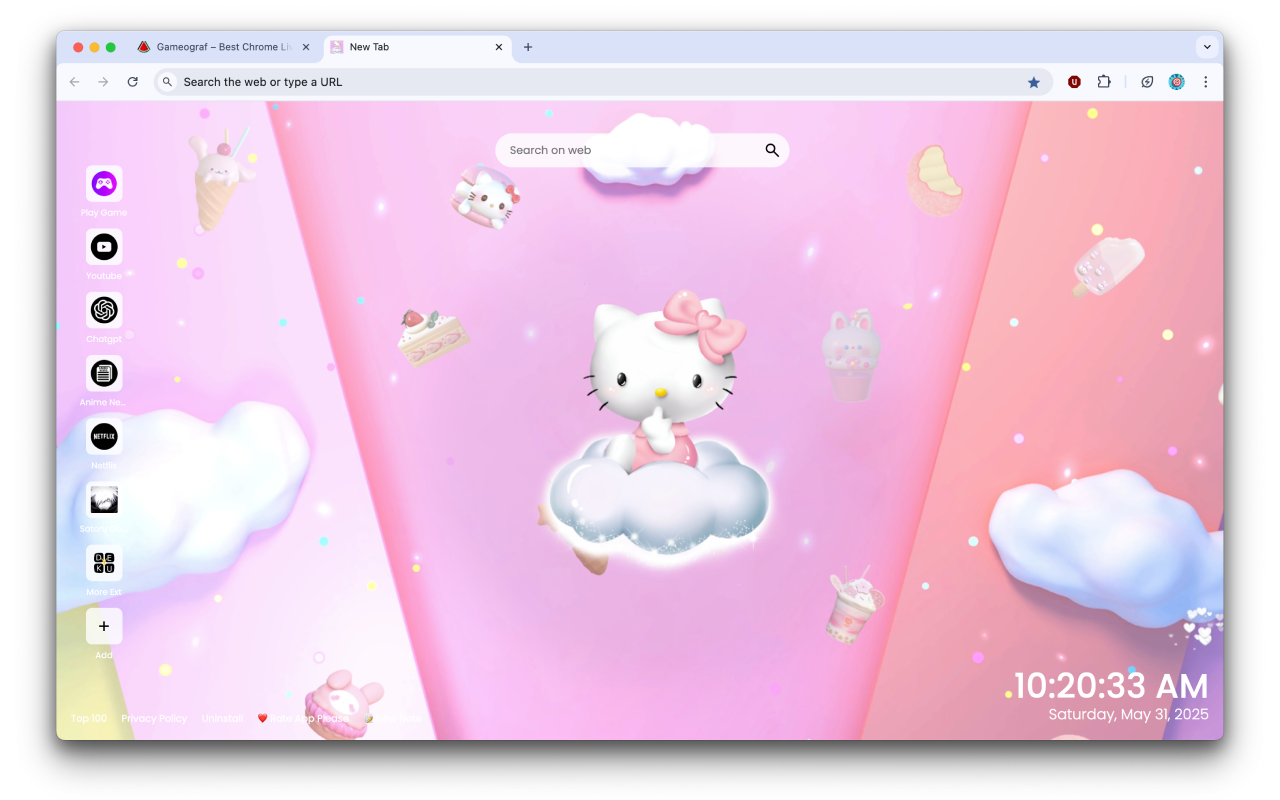Open Chrome three-dot menu

[x=1206, y=82]
